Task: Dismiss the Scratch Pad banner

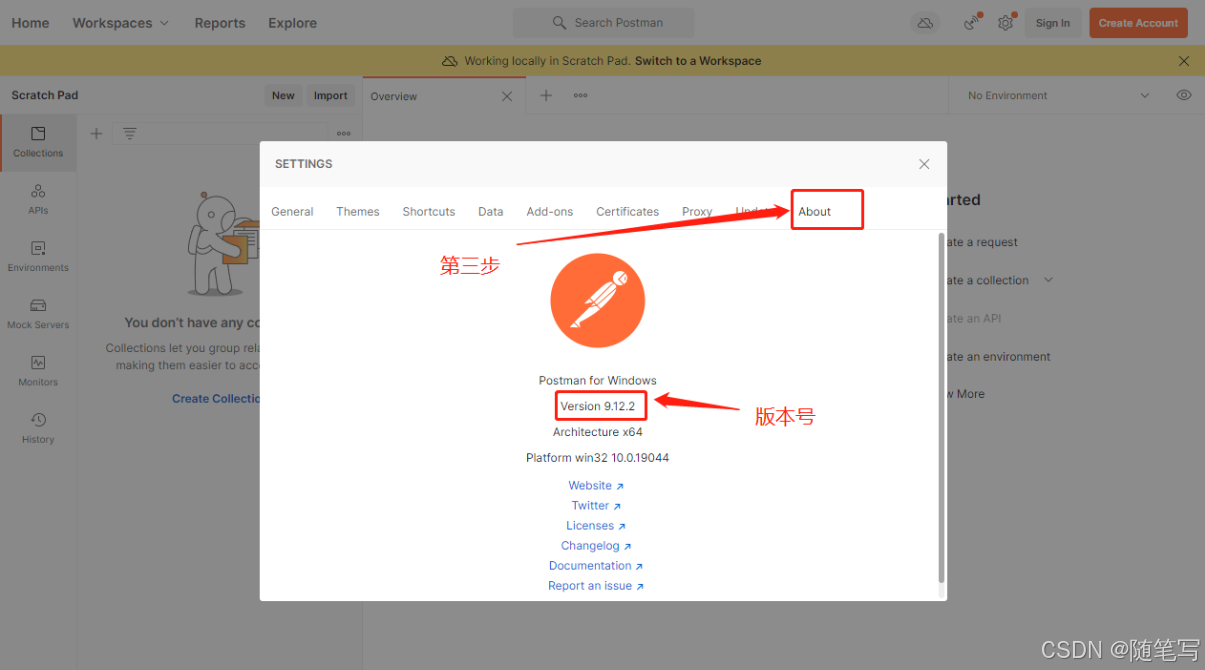Action: coord(1184,61)
